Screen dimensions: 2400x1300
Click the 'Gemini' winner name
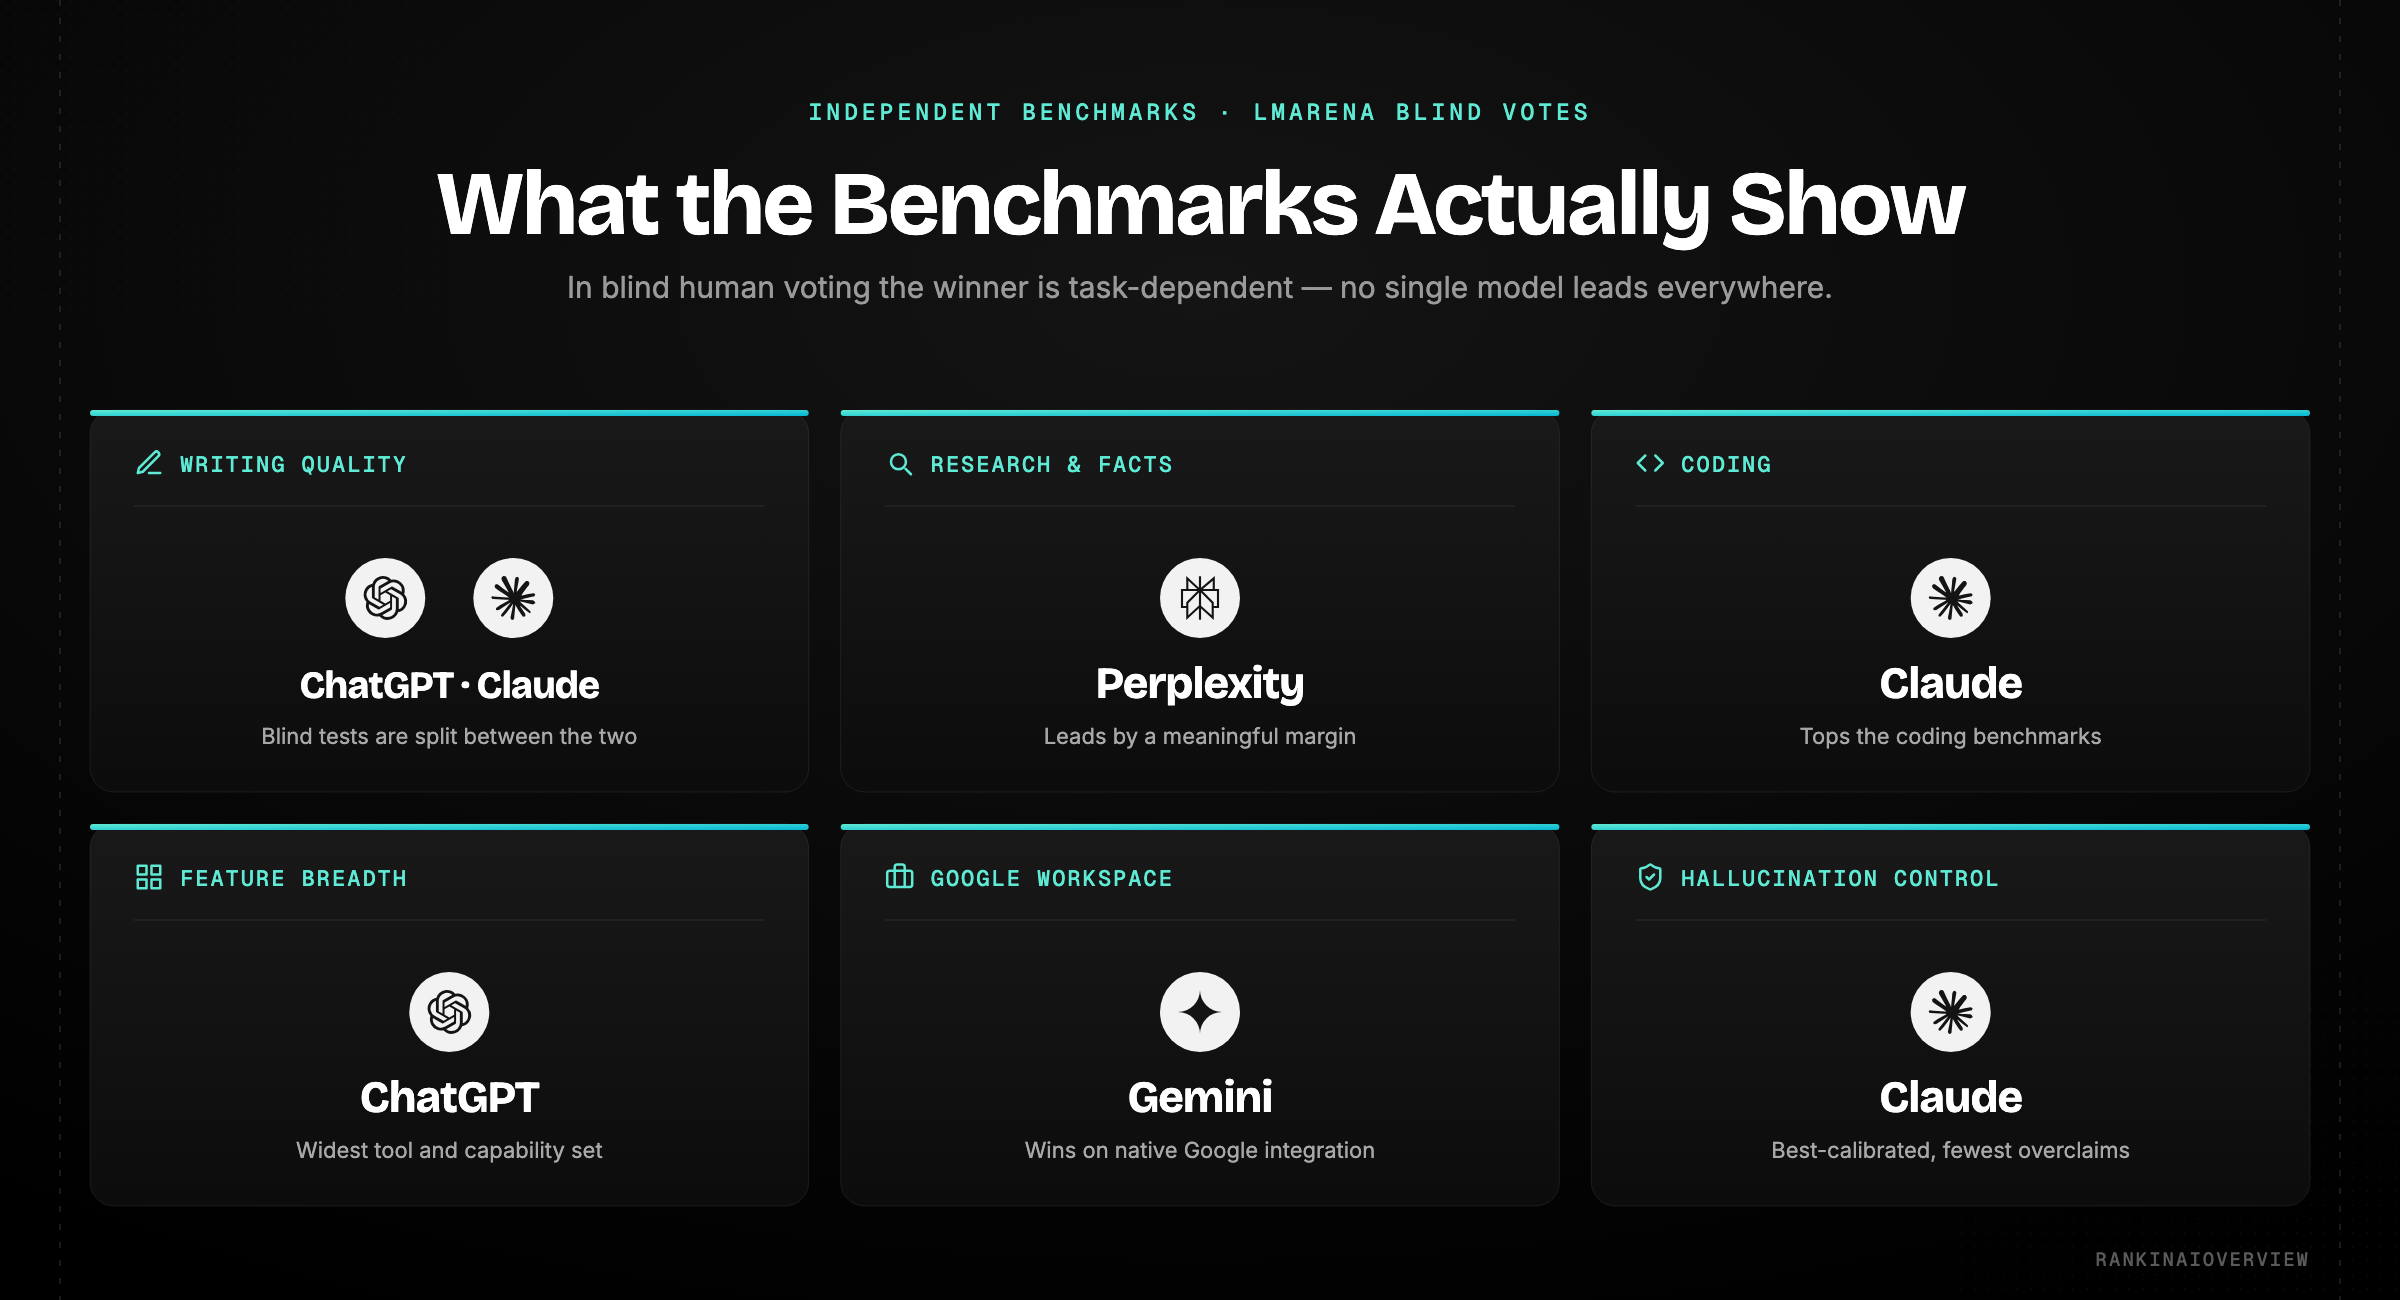(x=1200, y=1098)
